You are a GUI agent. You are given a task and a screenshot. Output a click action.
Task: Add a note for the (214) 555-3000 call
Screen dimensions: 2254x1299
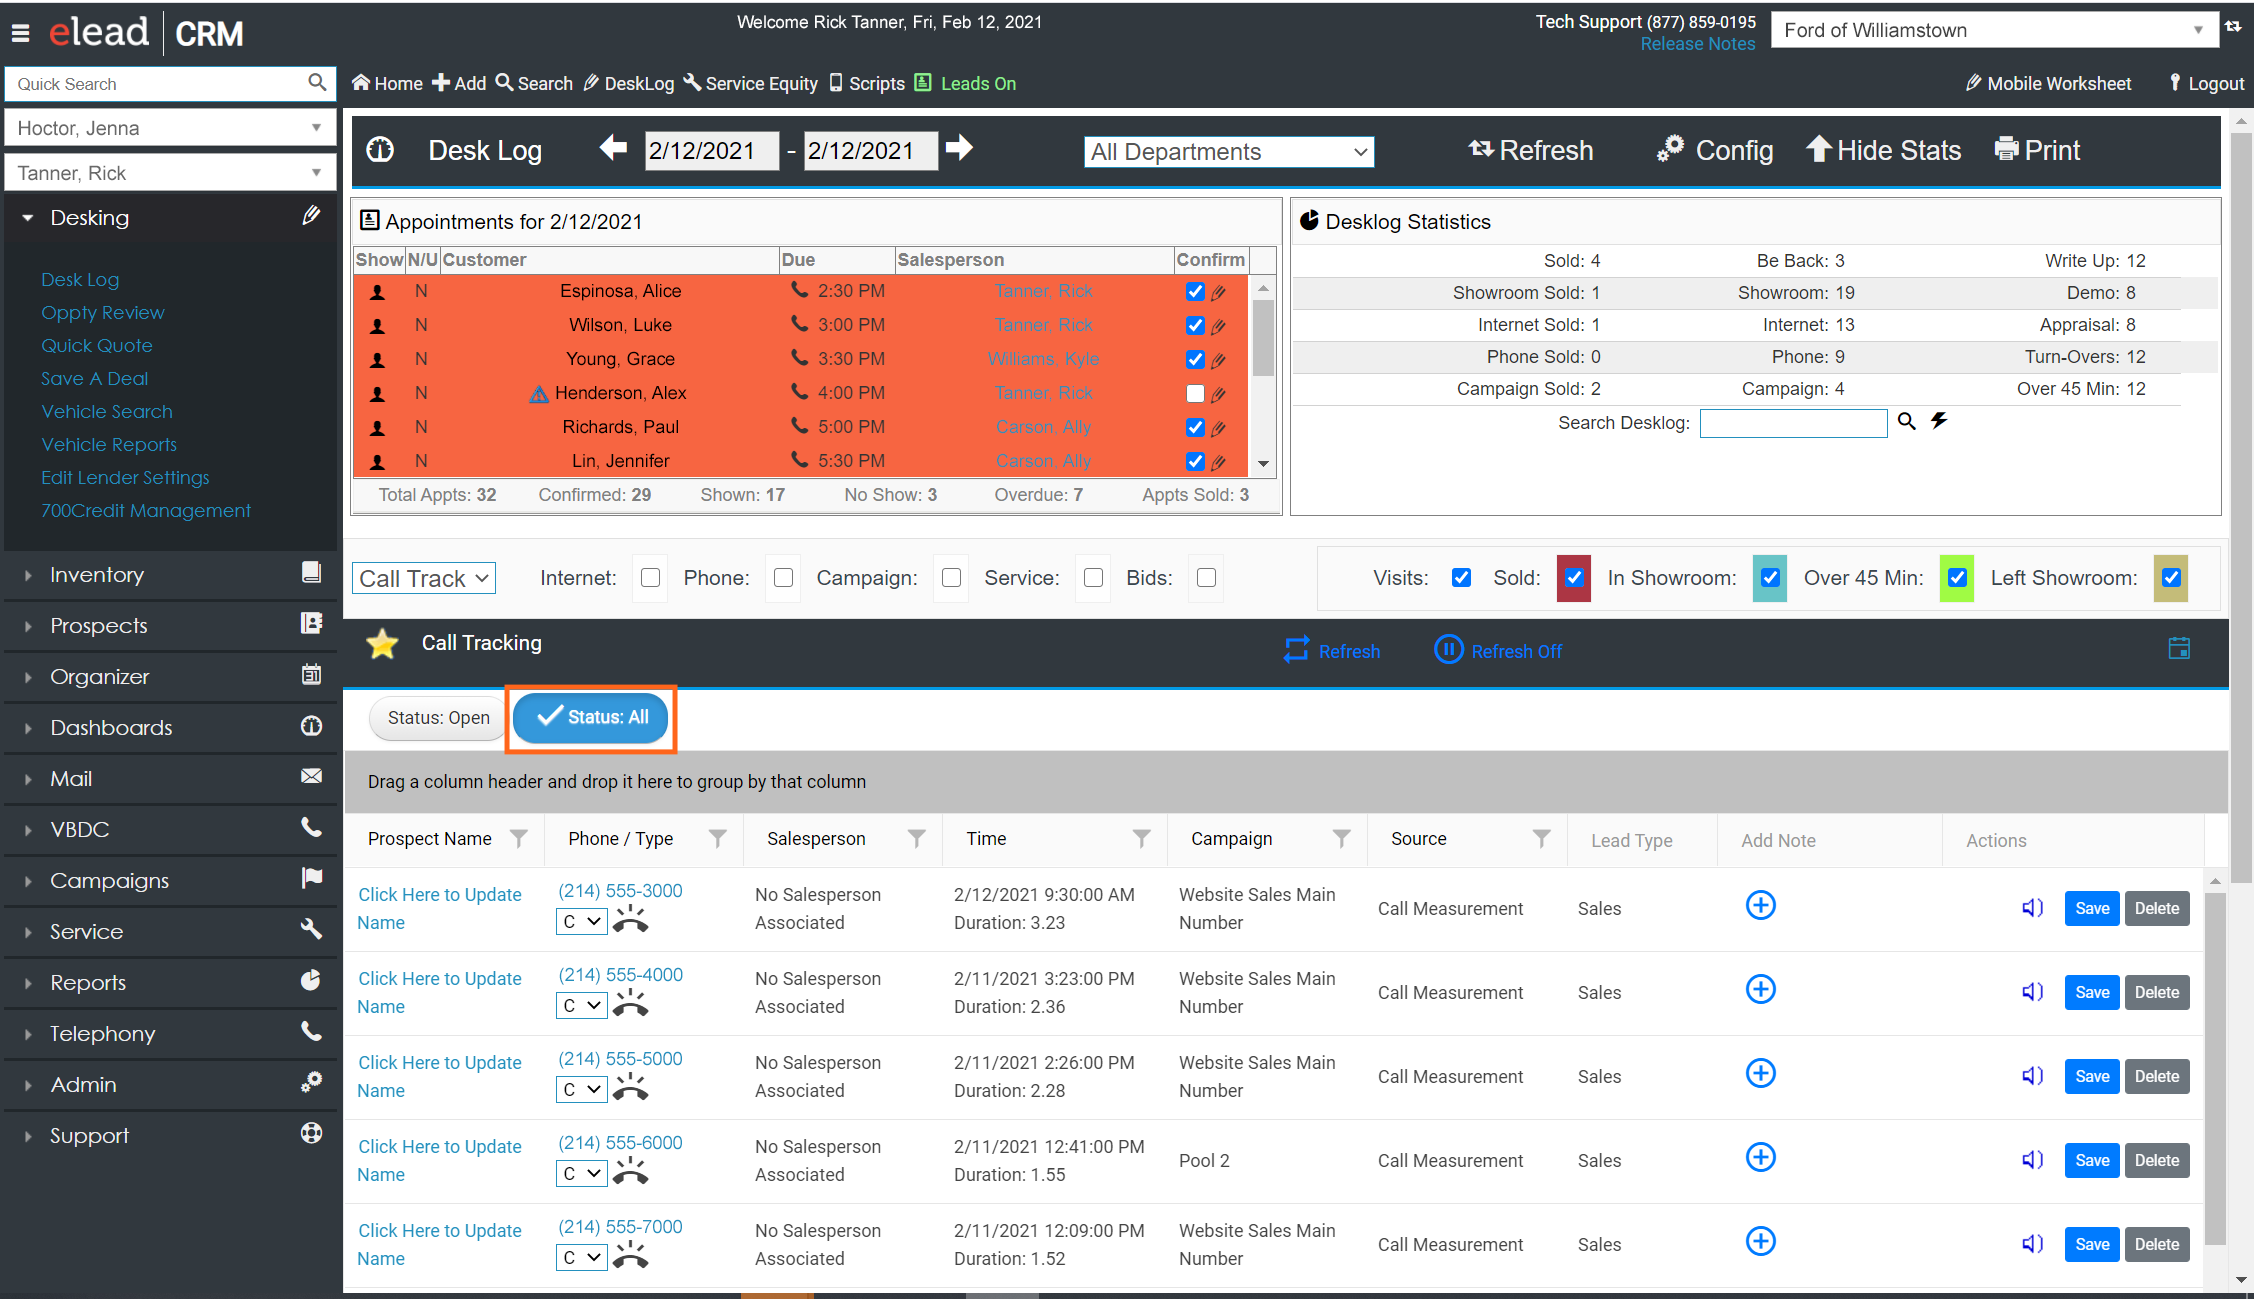point(1760,906)
